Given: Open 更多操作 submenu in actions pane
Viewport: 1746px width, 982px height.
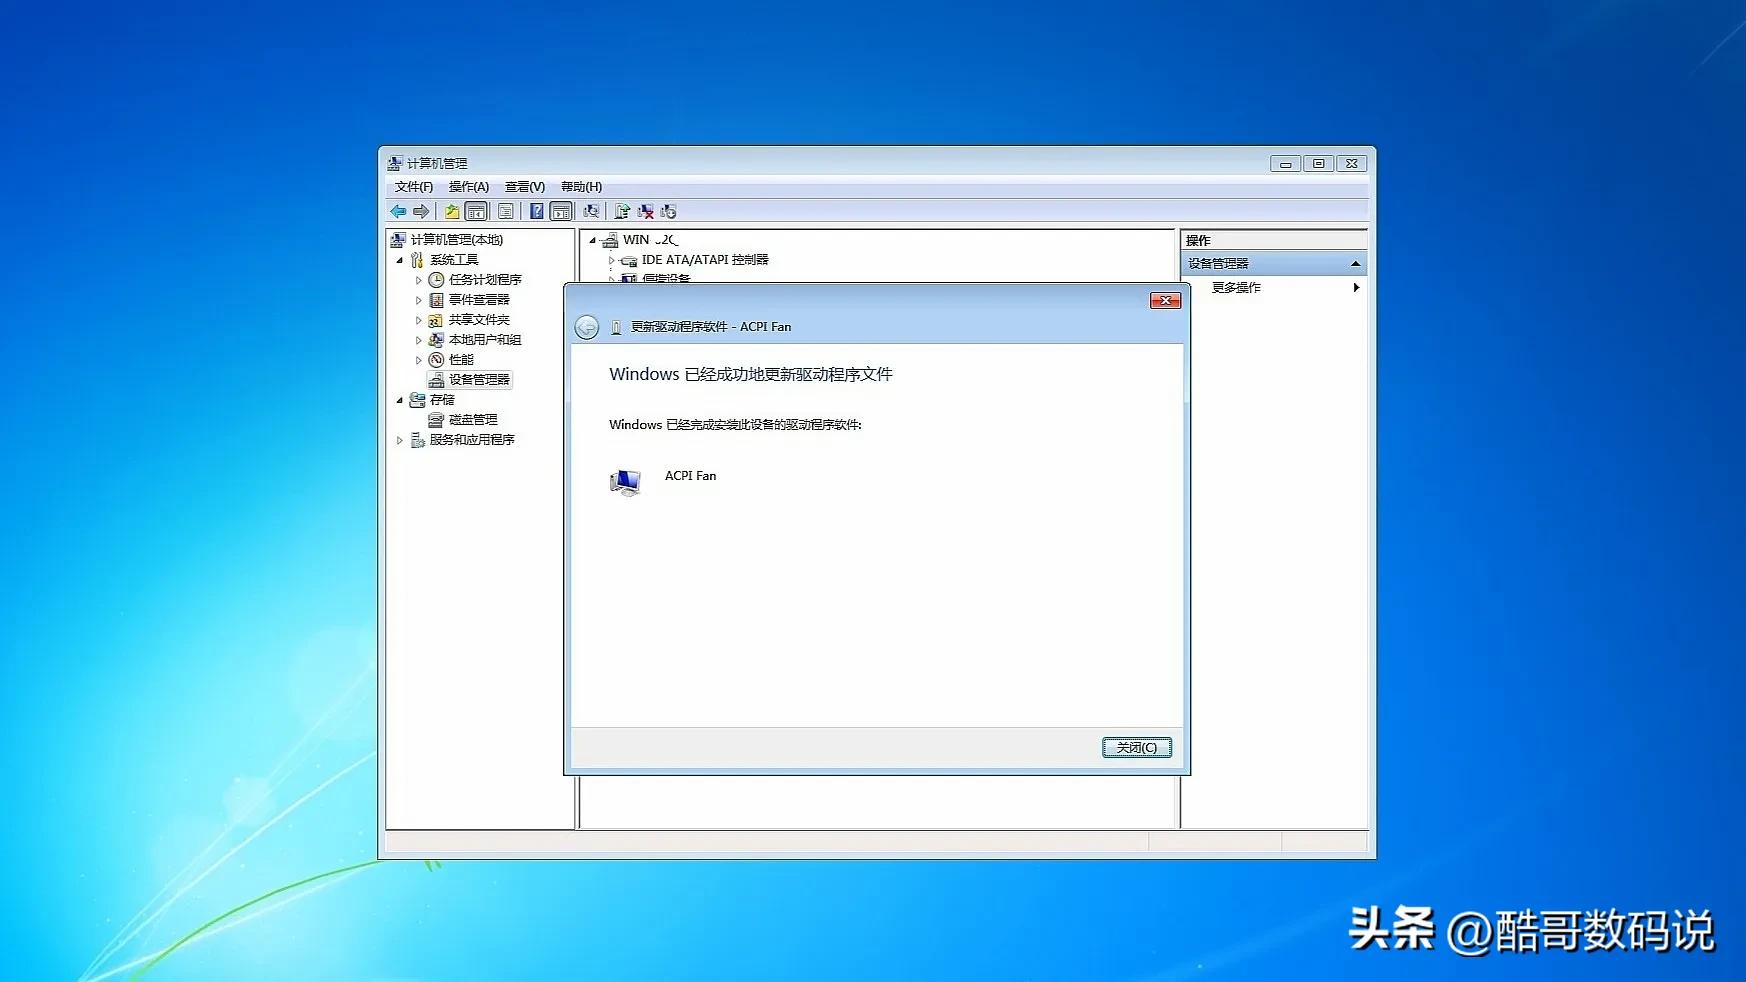Looking at the screenshot, I should tap(1285, 288).
